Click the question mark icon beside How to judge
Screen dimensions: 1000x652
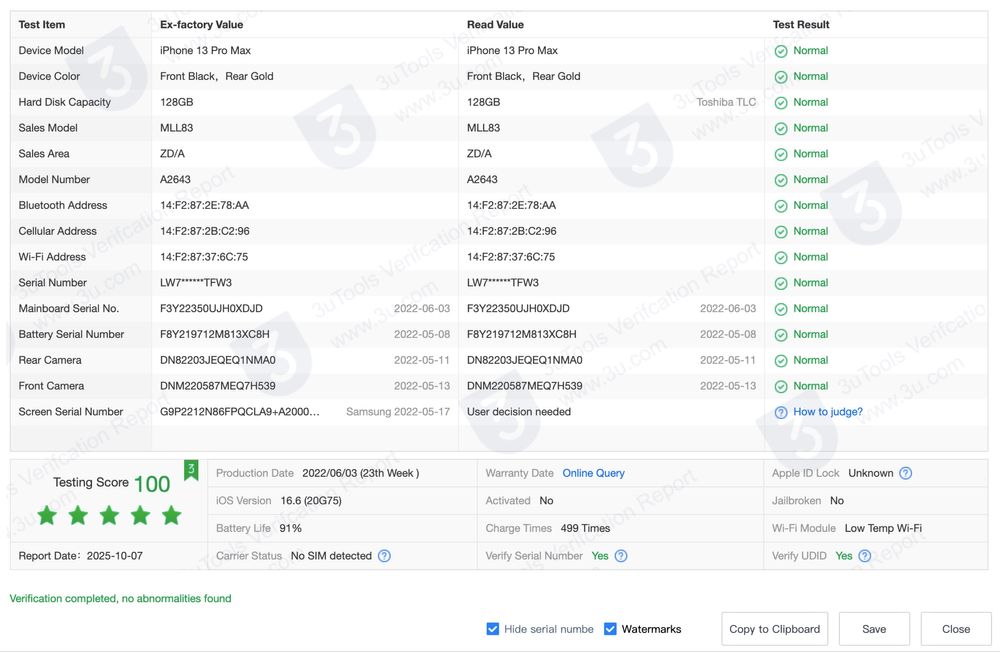tap(781, 413)
